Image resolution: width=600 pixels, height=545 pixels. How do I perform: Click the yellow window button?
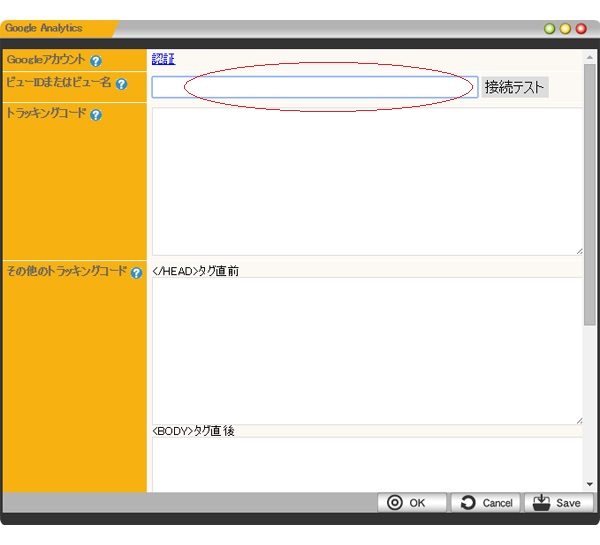click(x=565, y=29)
